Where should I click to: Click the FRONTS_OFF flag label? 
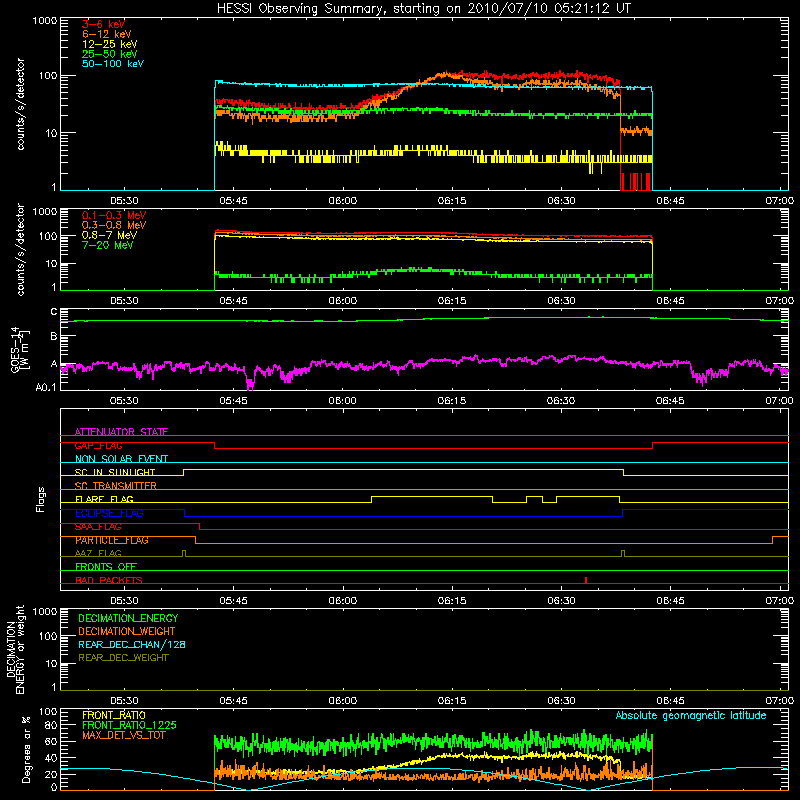(x=106, y=566)
